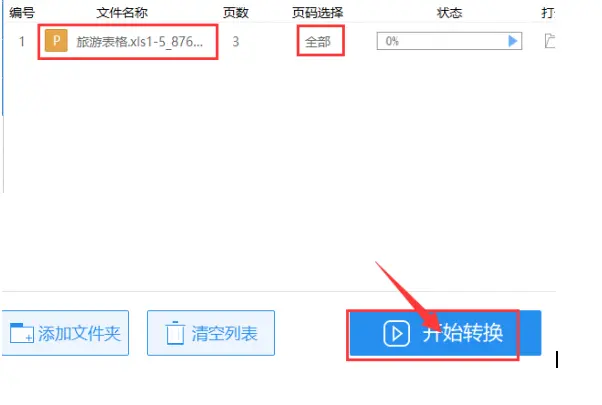602x405 pixels.
Task: Click the 文件名称 column header
Action: click(x=122, y=13)
